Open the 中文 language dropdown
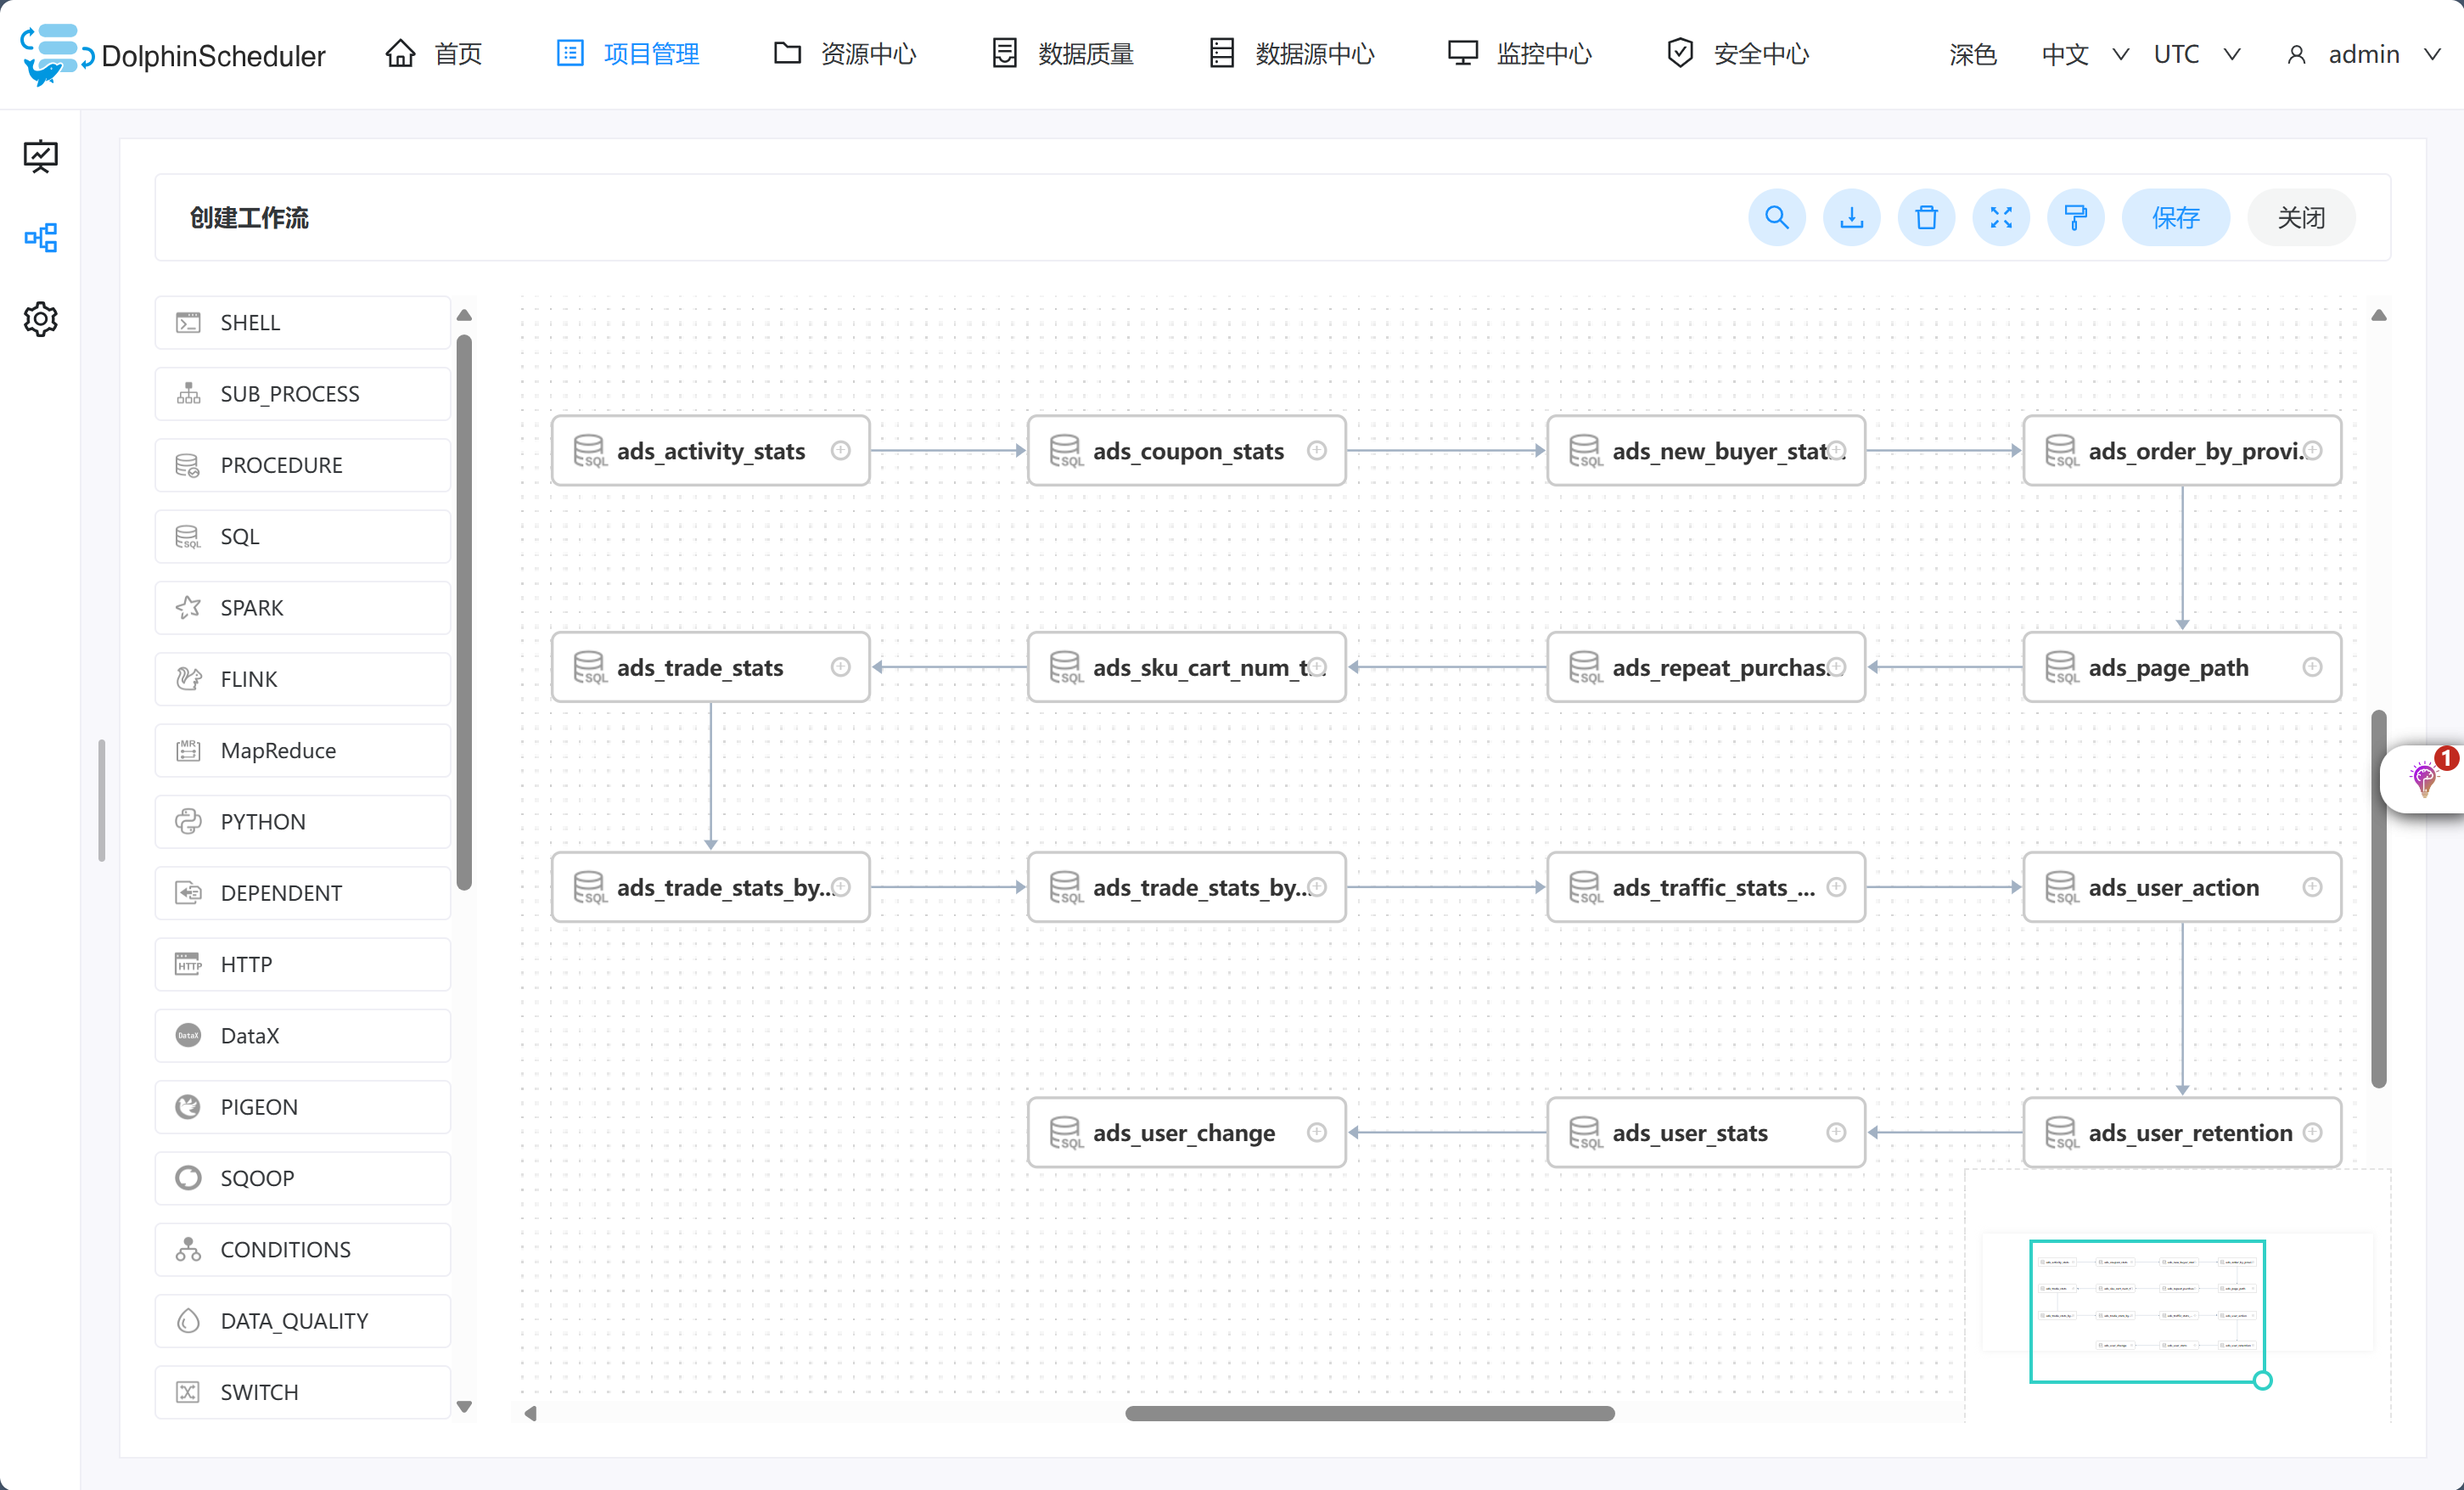Viewport: 2464px width, 1490px height. (2084, 54)
